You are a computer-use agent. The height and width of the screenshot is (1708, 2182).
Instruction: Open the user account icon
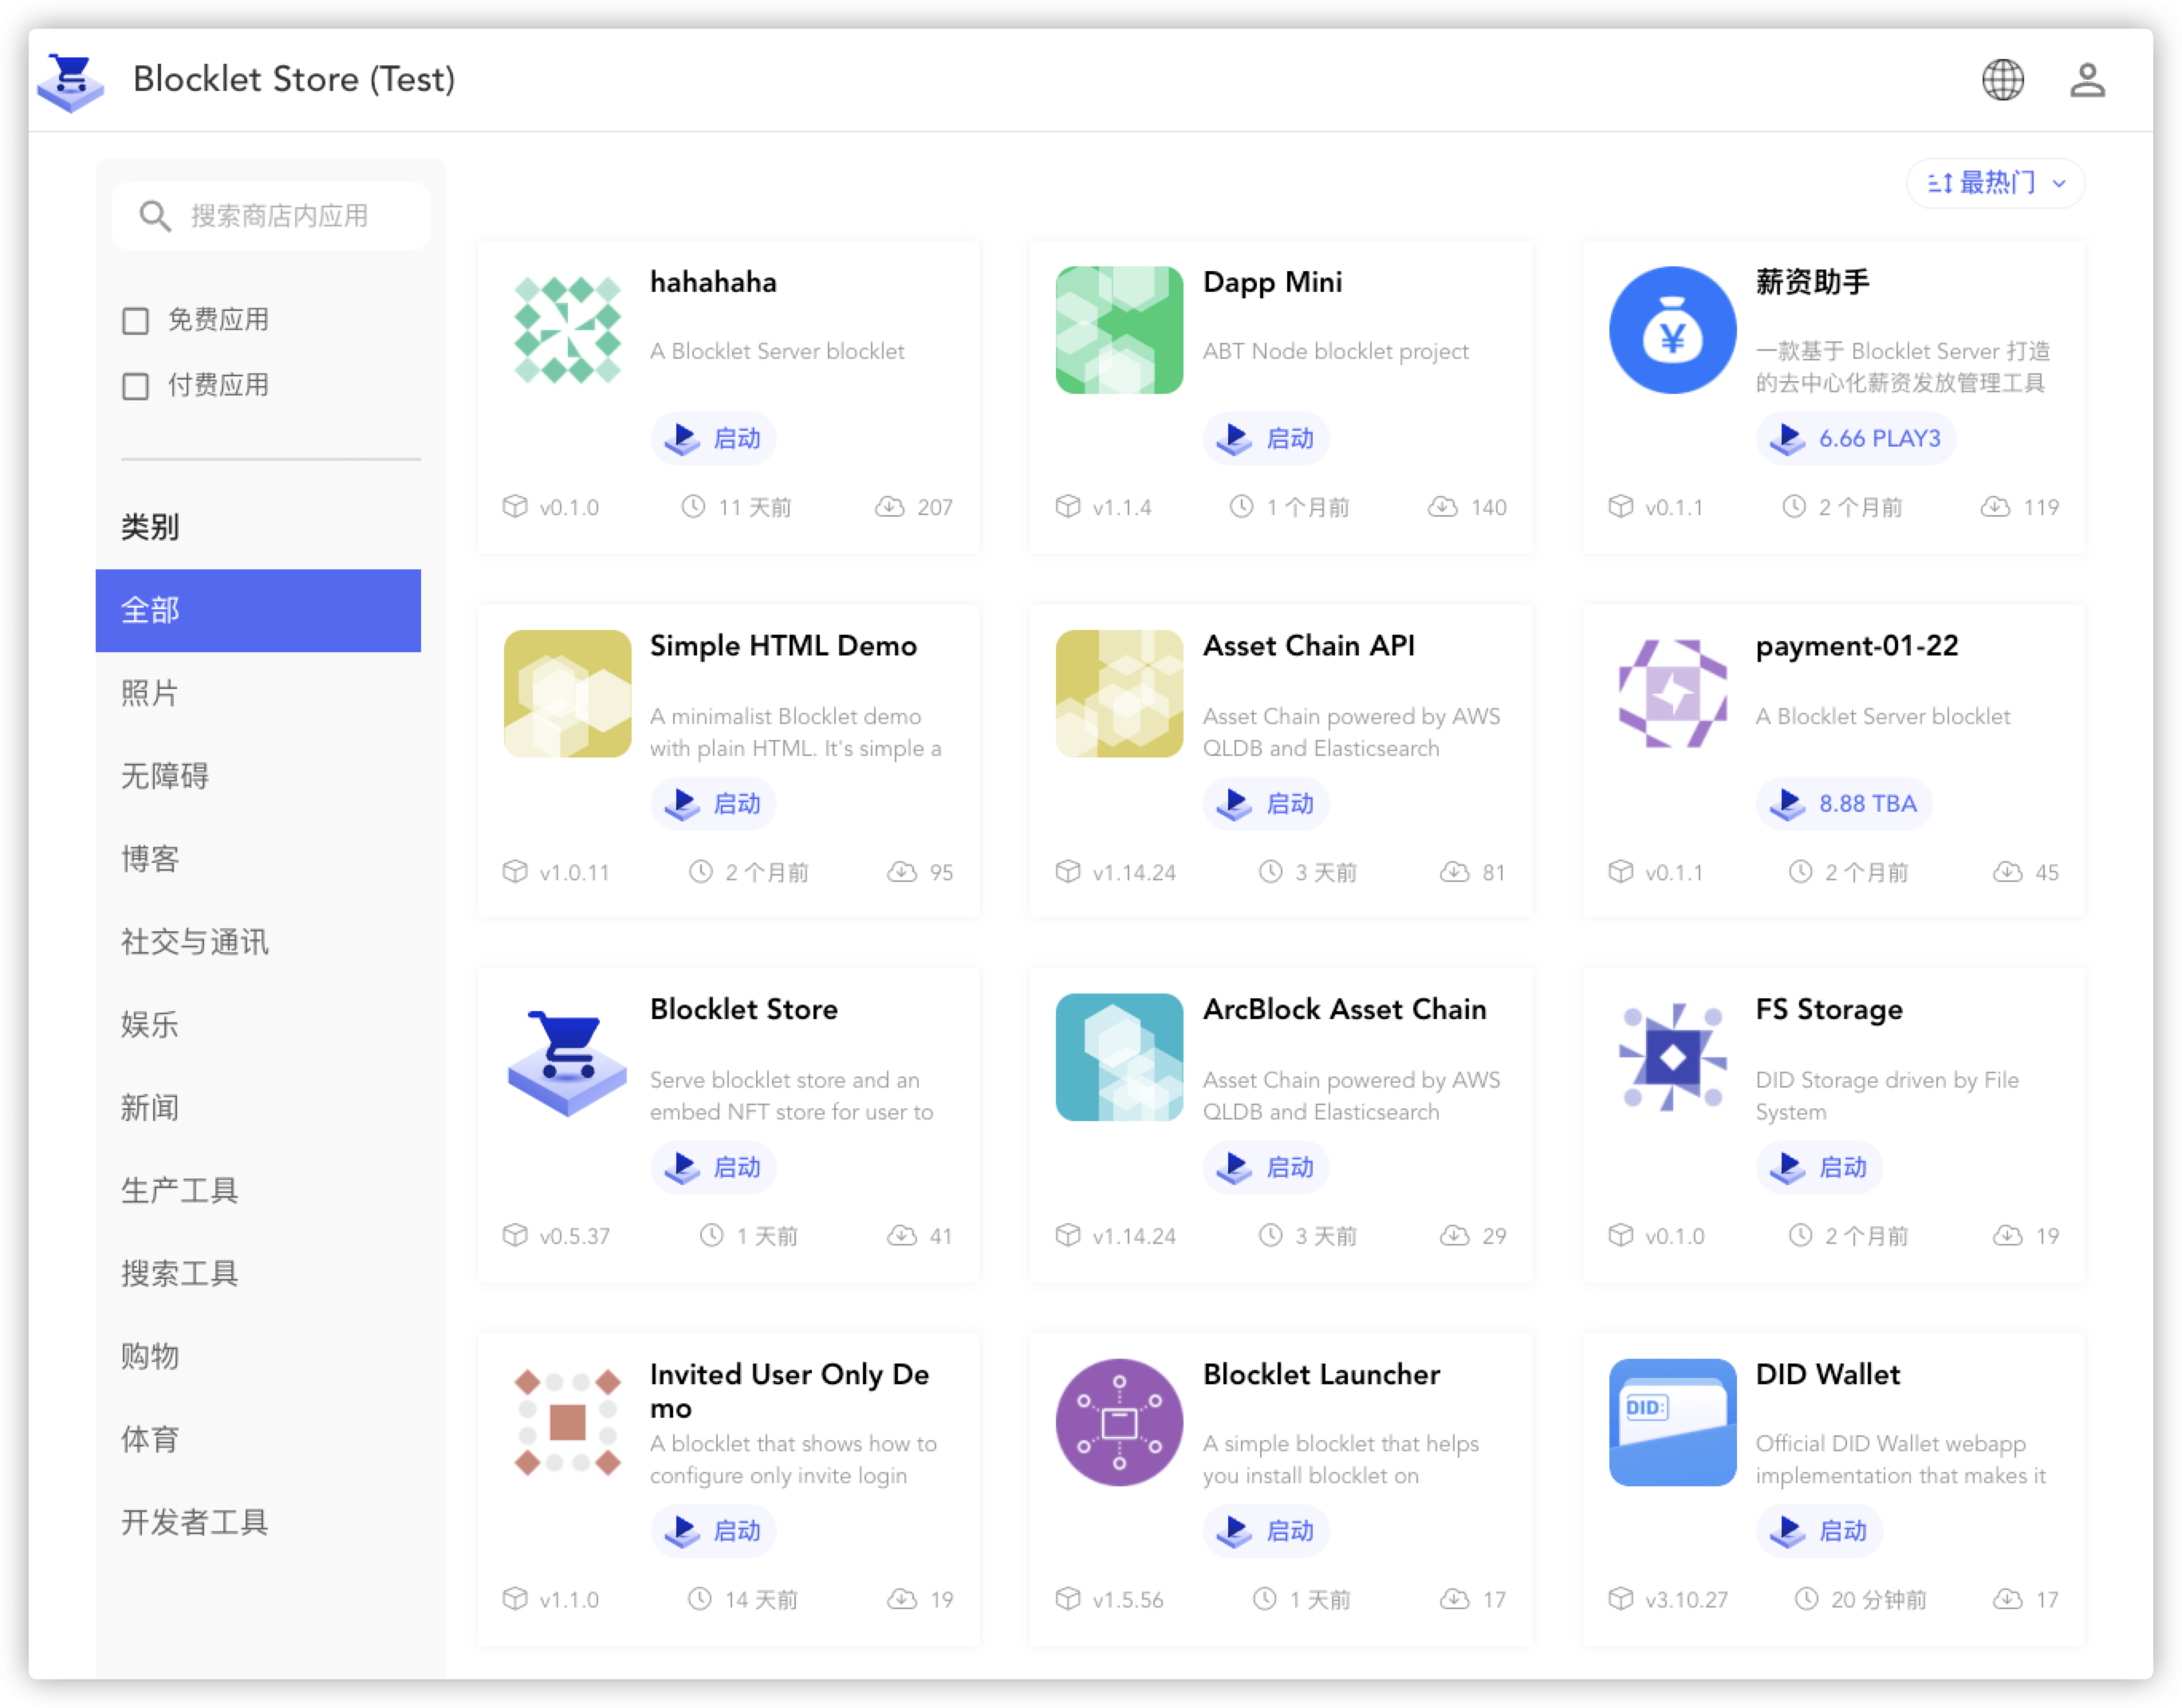2087,80
